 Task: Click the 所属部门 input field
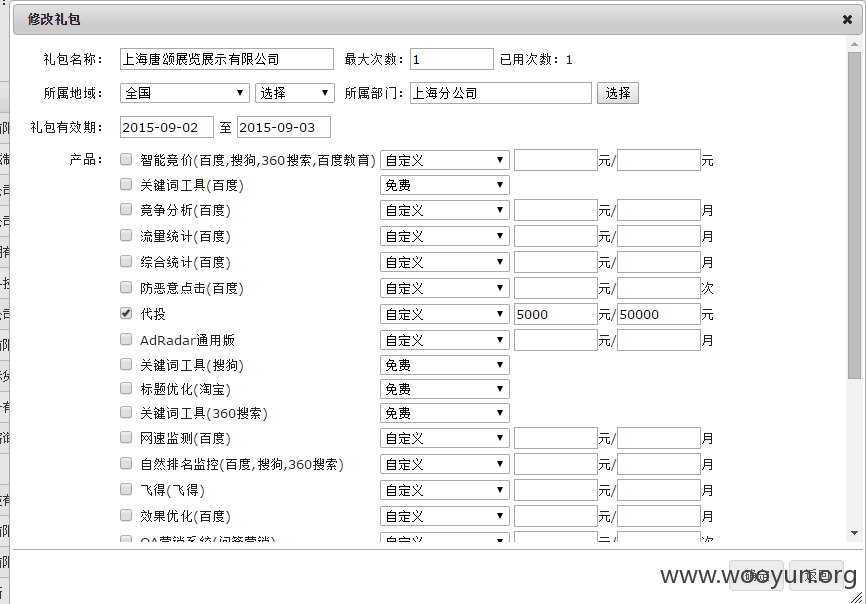pyautogui.click(x=500, y=93)
